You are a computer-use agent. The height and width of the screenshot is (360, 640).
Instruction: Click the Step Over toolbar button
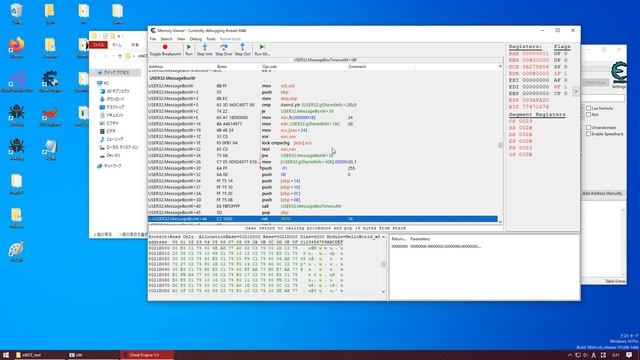tap(223, 50)
